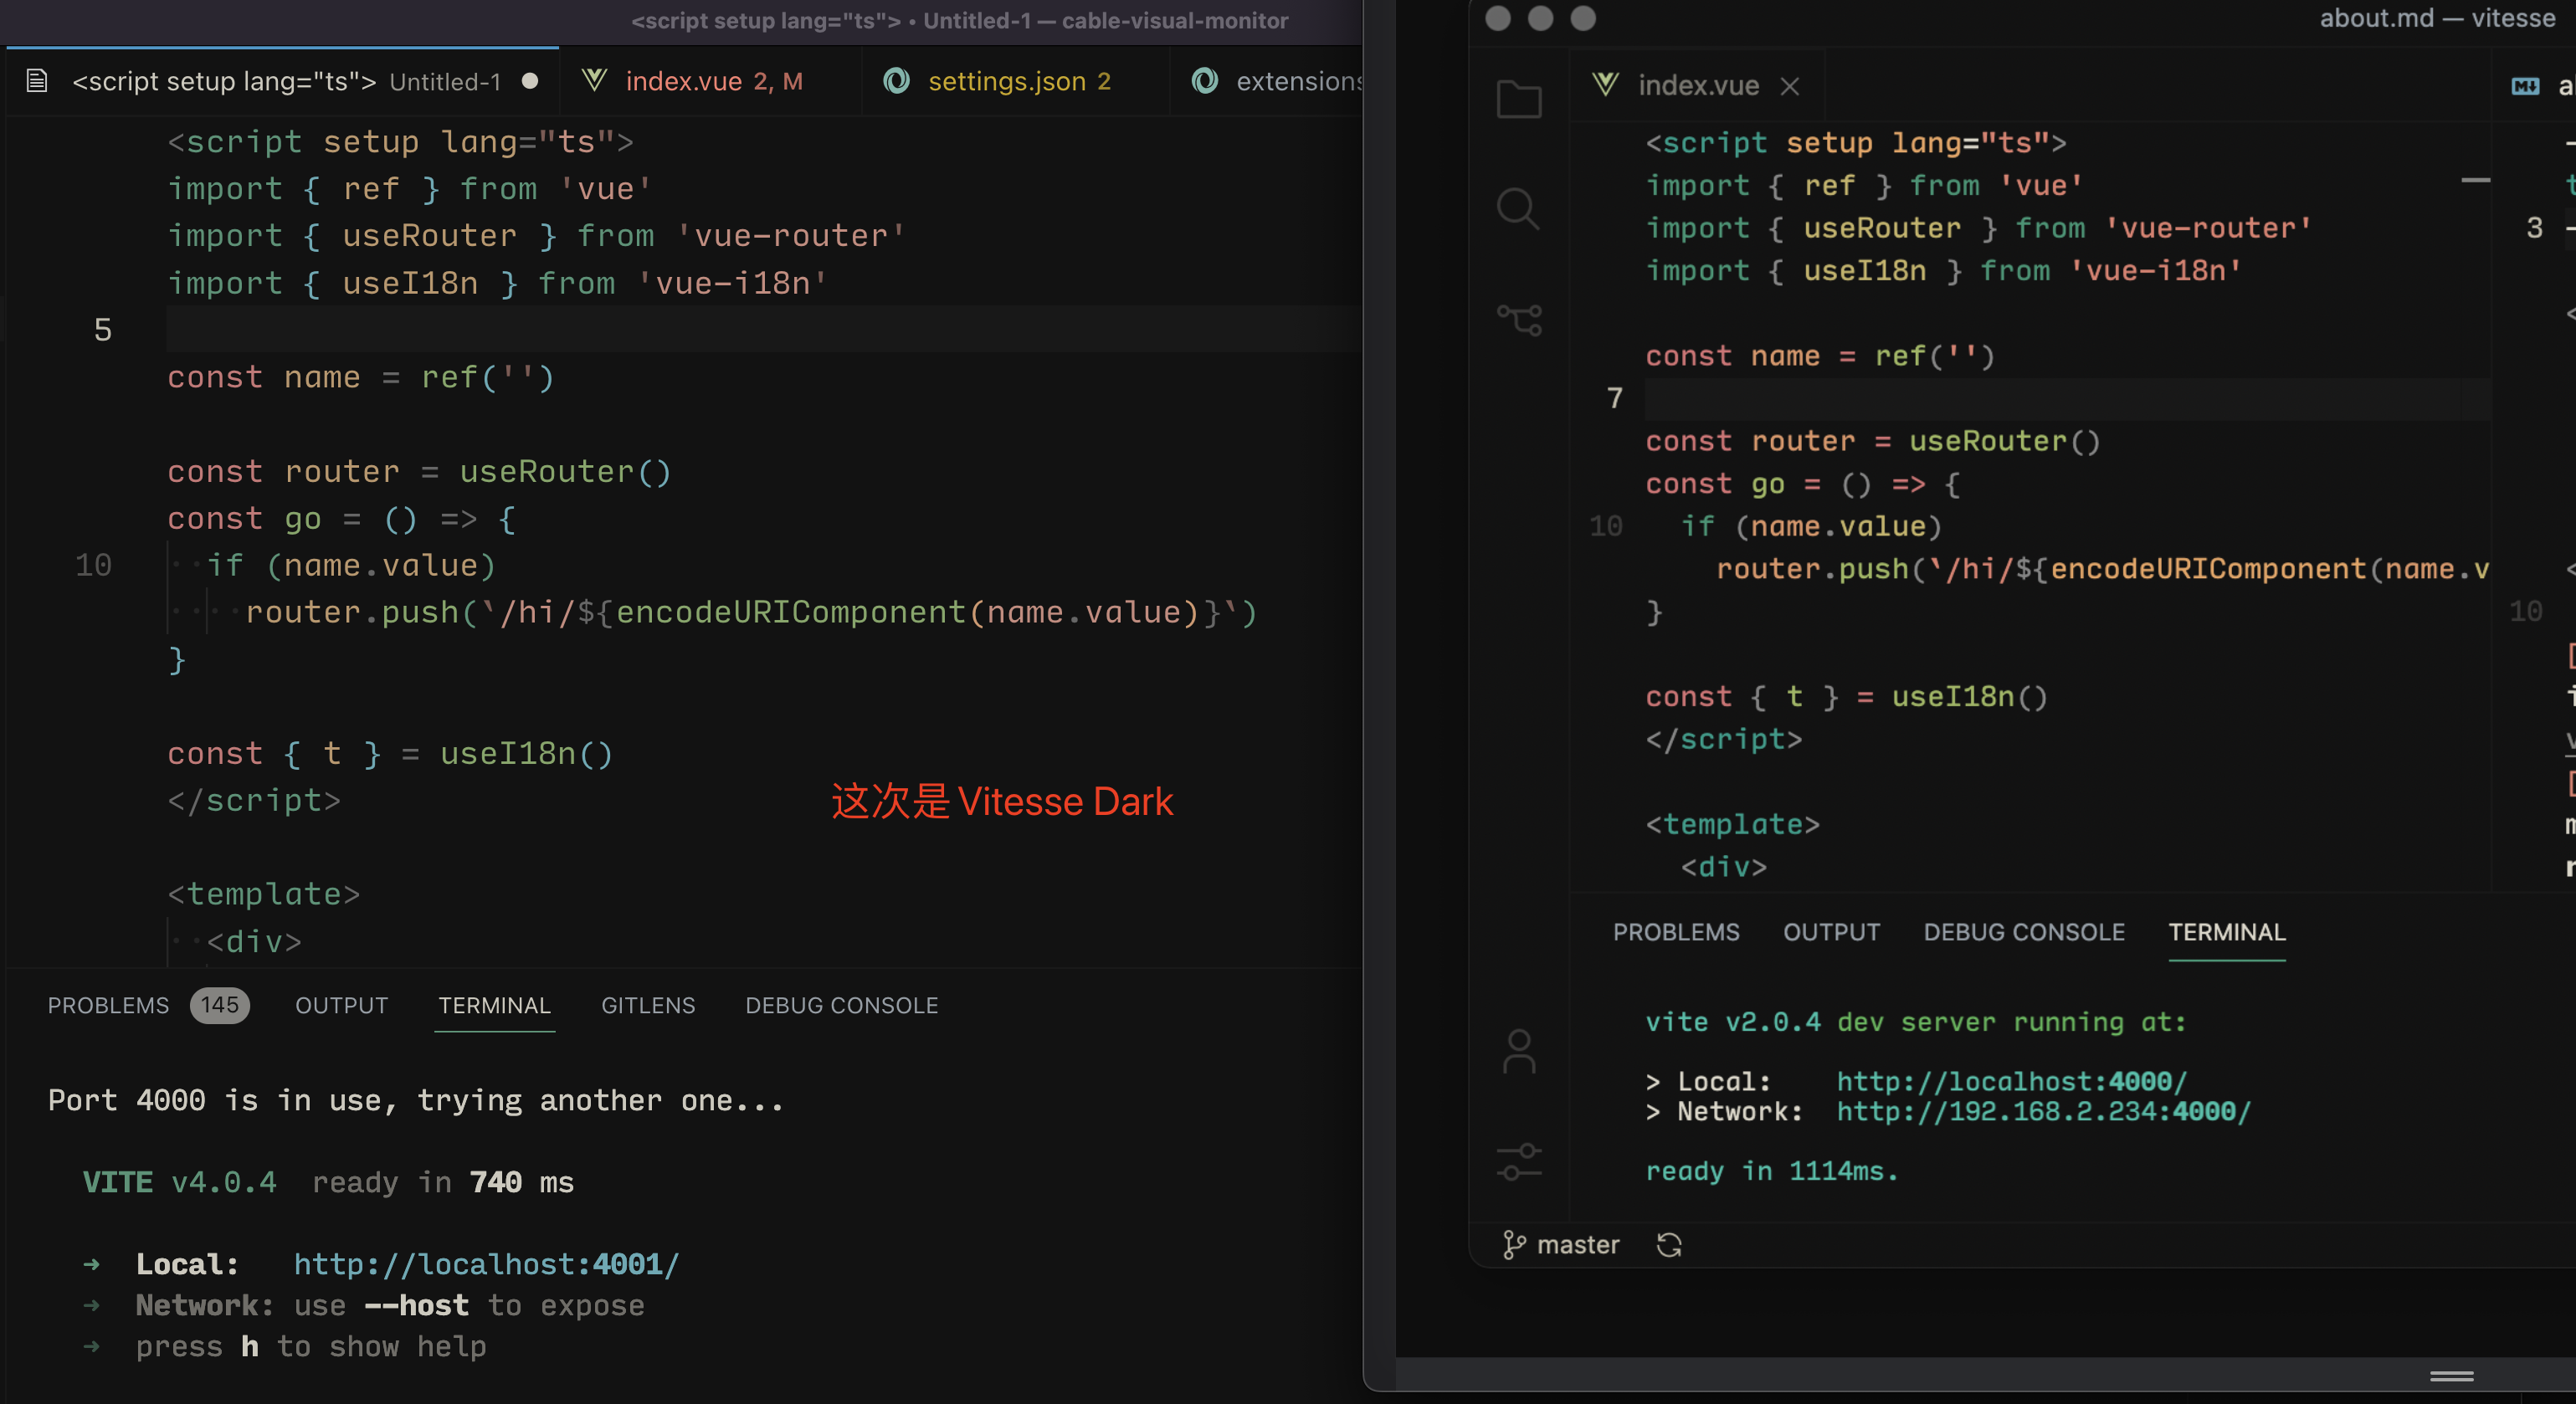The width and height of the screenshot is (2576, 1404).
Task: Switch to DEBUG CONSOLE in right window
Action: (2024, 931)
